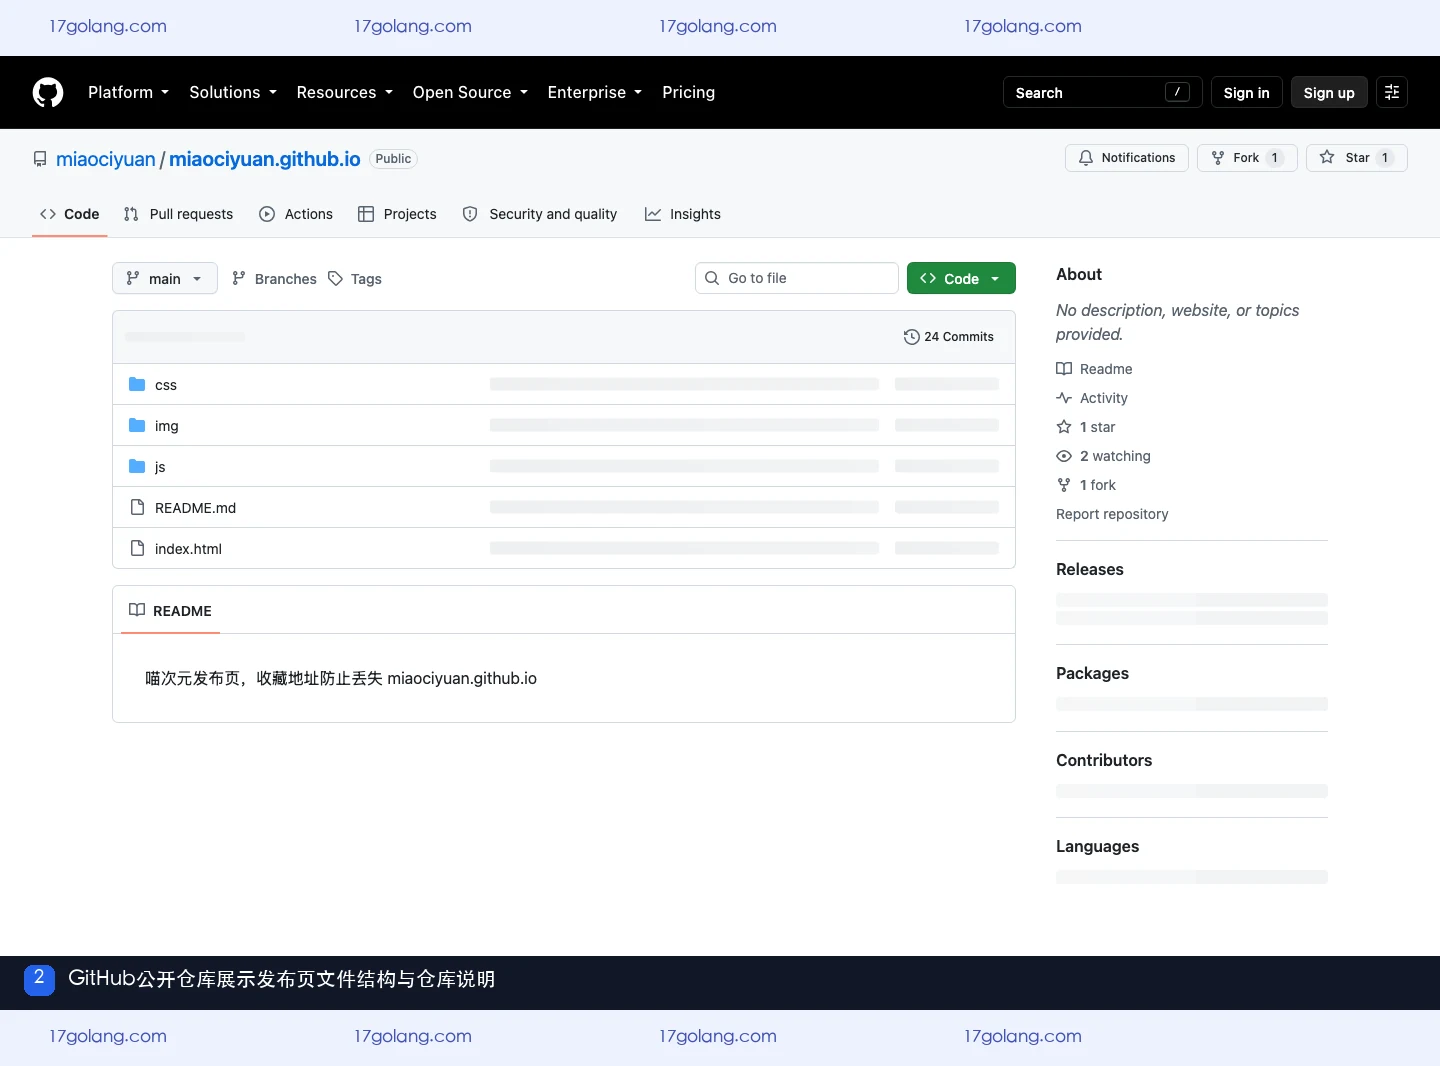1440x1066 pixels.
Task: Open the js folder
Action: pyautogui.click(x=160, y=467)
